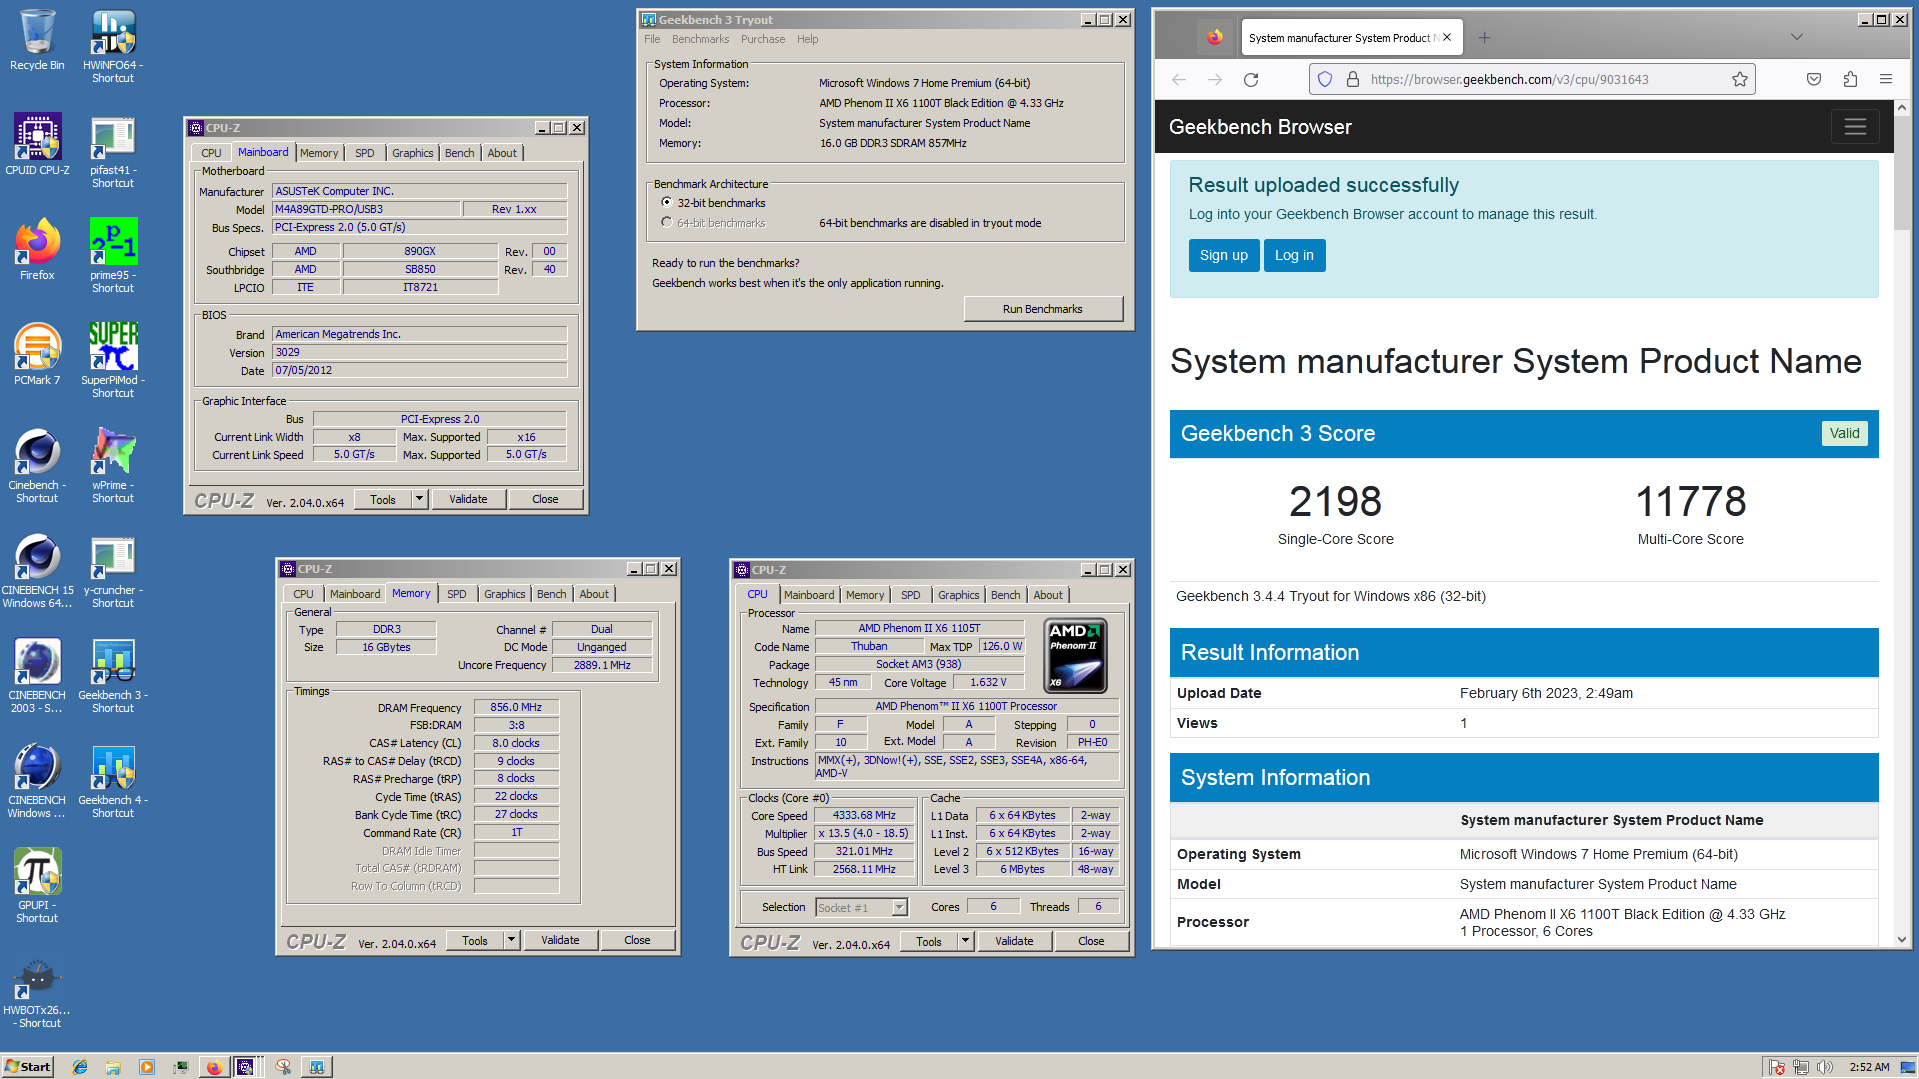Bookmark this page with the star icon
Viewport: 1919px width, 1079px height.
[x=1740, y=80]
